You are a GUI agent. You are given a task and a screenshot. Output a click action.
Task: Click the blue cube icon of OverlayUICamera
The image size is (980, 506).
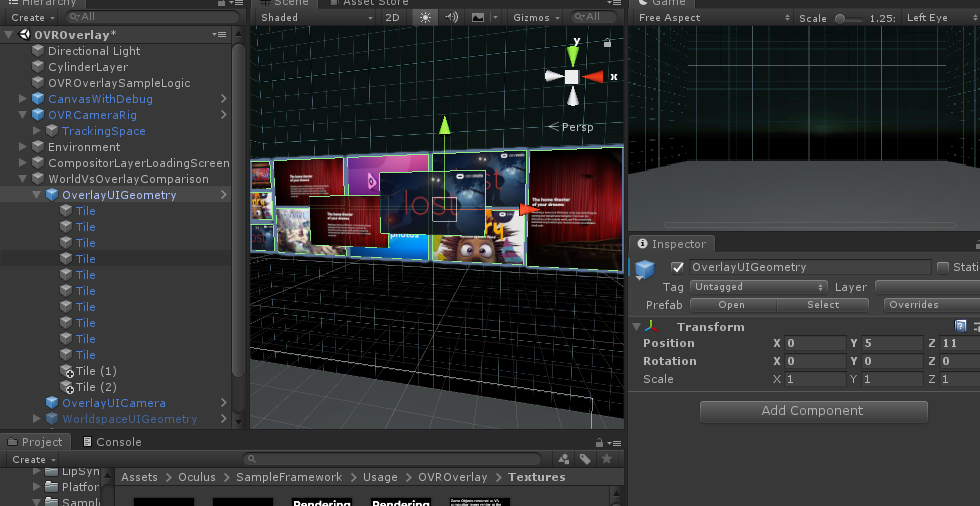point(52,403)
